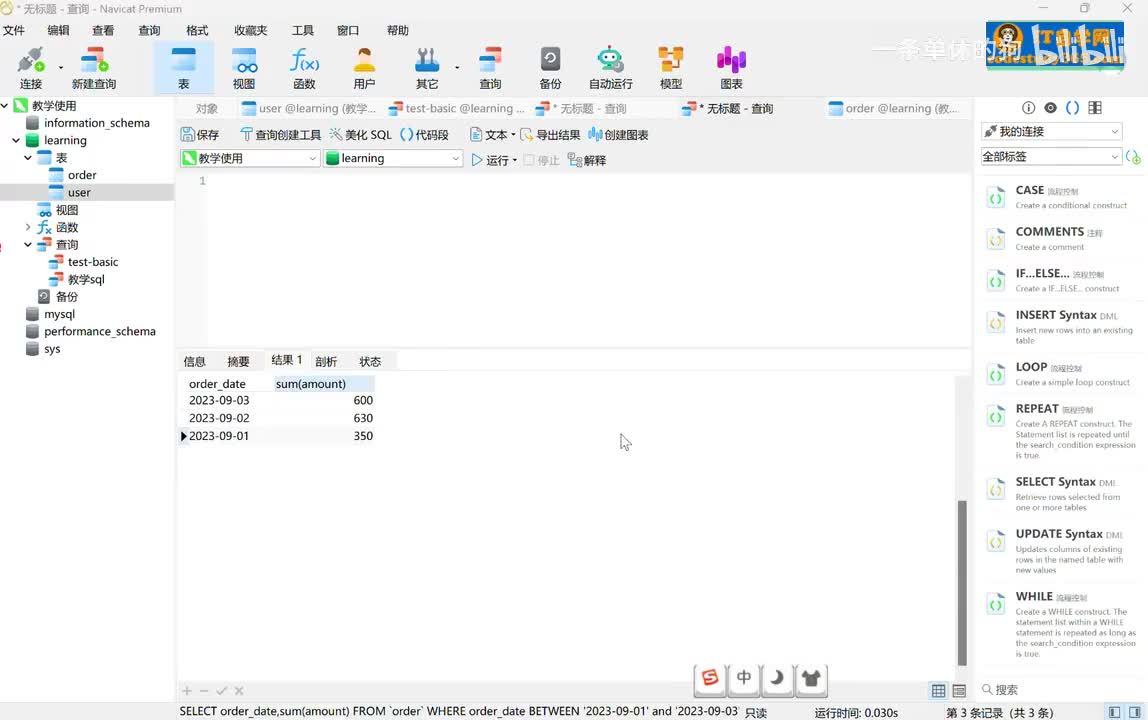
Task: Insert the SELECT Syntax snippet
Action: click(1059, 494)
